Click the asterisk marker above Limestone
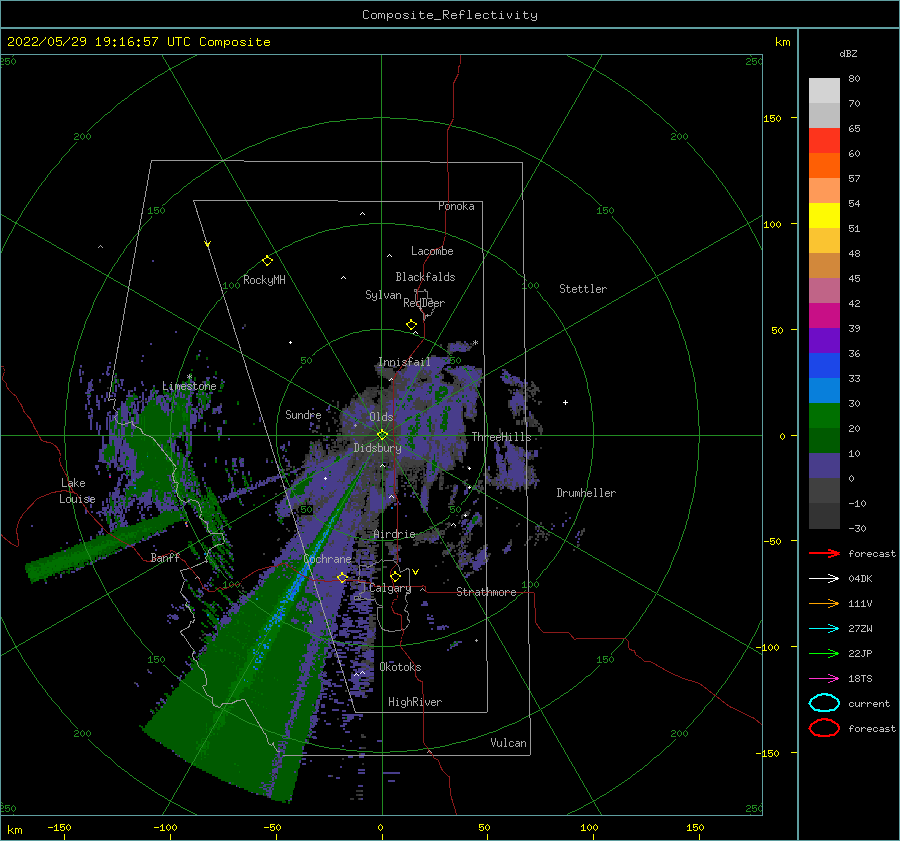Viewport: 900px width, 841px height. tap(189, 377)
